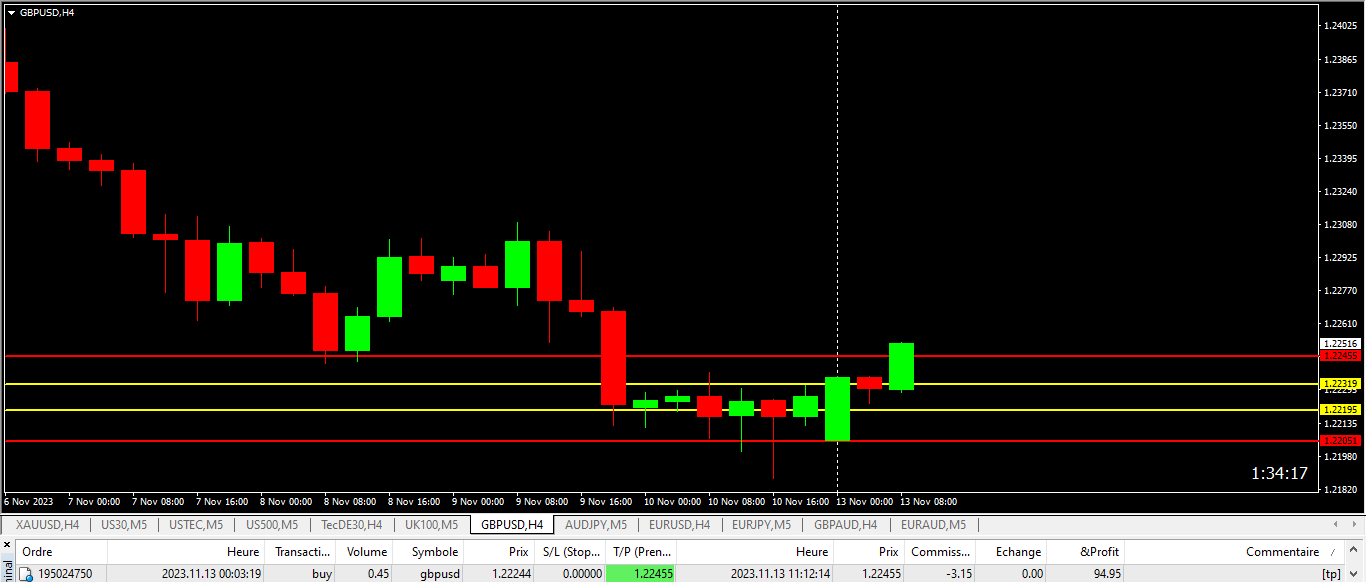Click the -3.15 commission cell
Screen dimensions: 1366x582
tap(957, 574)
